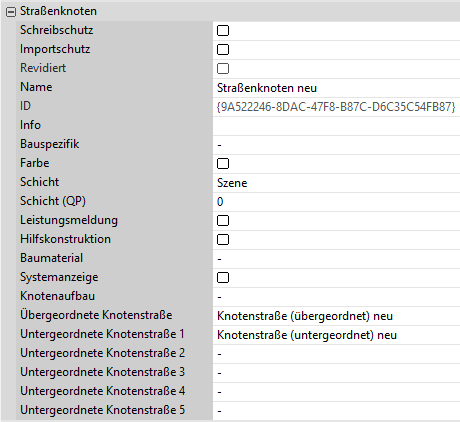460x422 pixels.
Task: Click the empty Info field
Action: click(337, 126)
